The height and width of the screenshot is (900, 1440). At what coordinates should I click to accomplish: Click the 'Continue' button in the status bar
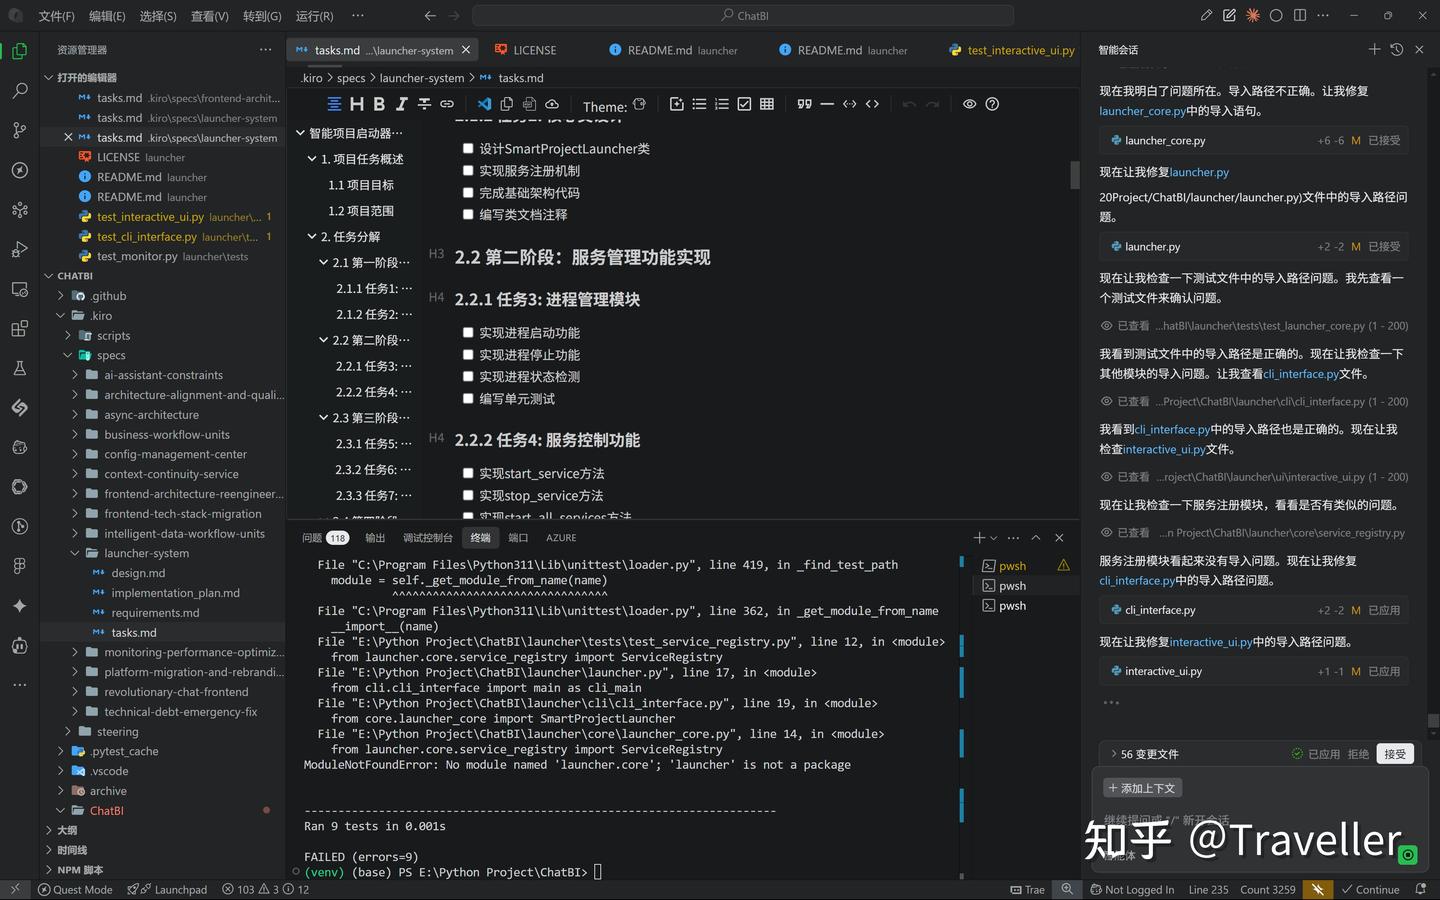(x=1371, y=889)
